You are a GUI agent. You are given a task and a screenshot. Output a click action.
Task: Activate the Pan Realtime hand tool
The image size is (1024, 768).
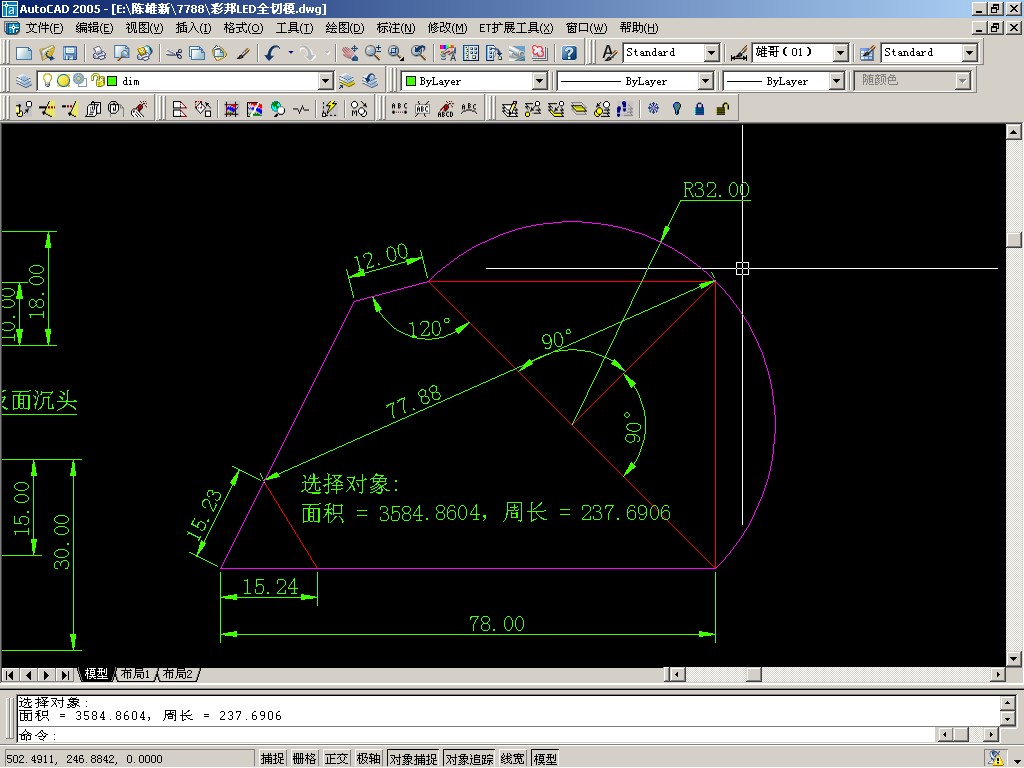pos(350,53)
